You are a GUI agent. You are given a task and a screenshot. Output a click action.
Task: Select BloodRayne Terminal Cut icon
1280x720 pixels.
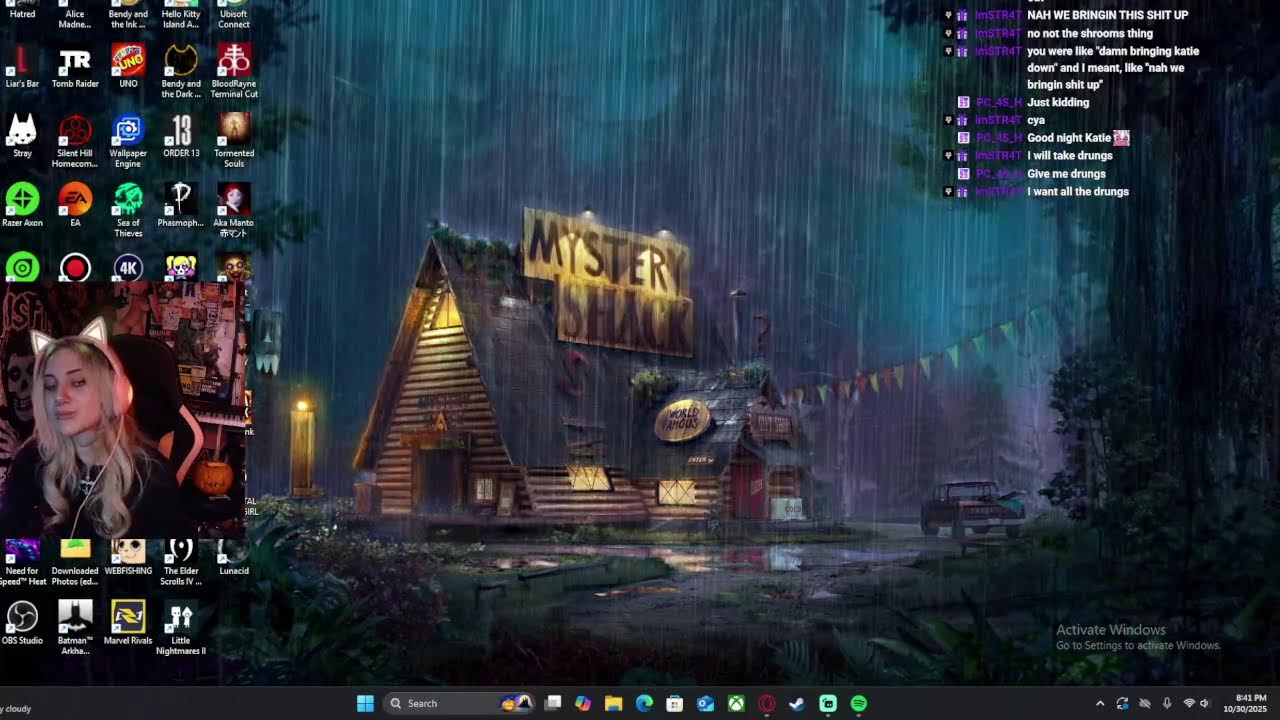click(234, 72)
